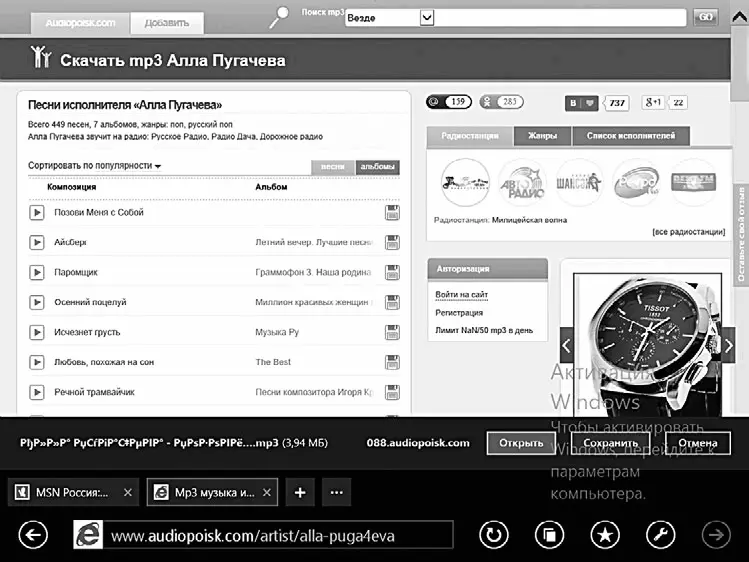Show next ad with right arrow
The height and width of the screenshot is (562, 749).
point(728,345)
